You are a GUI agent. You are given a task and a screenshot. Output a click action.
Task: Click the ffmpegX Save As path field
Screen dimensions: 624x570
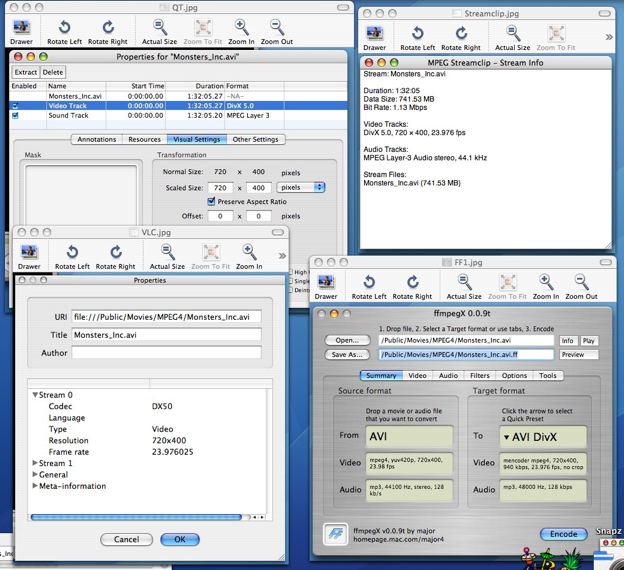point(466,355)
